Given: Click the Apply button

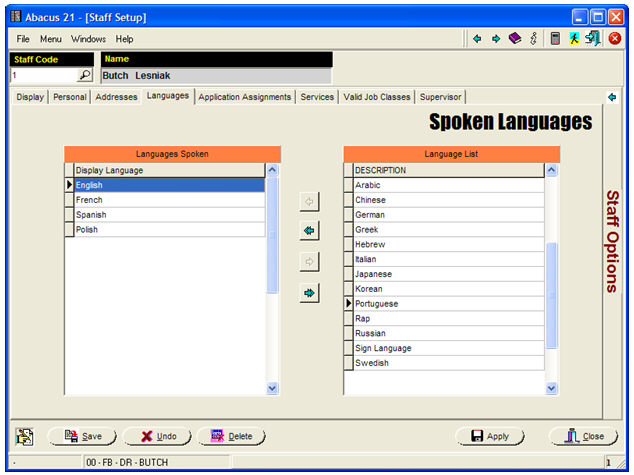Looking at the screenshot, I should [490, 436].
